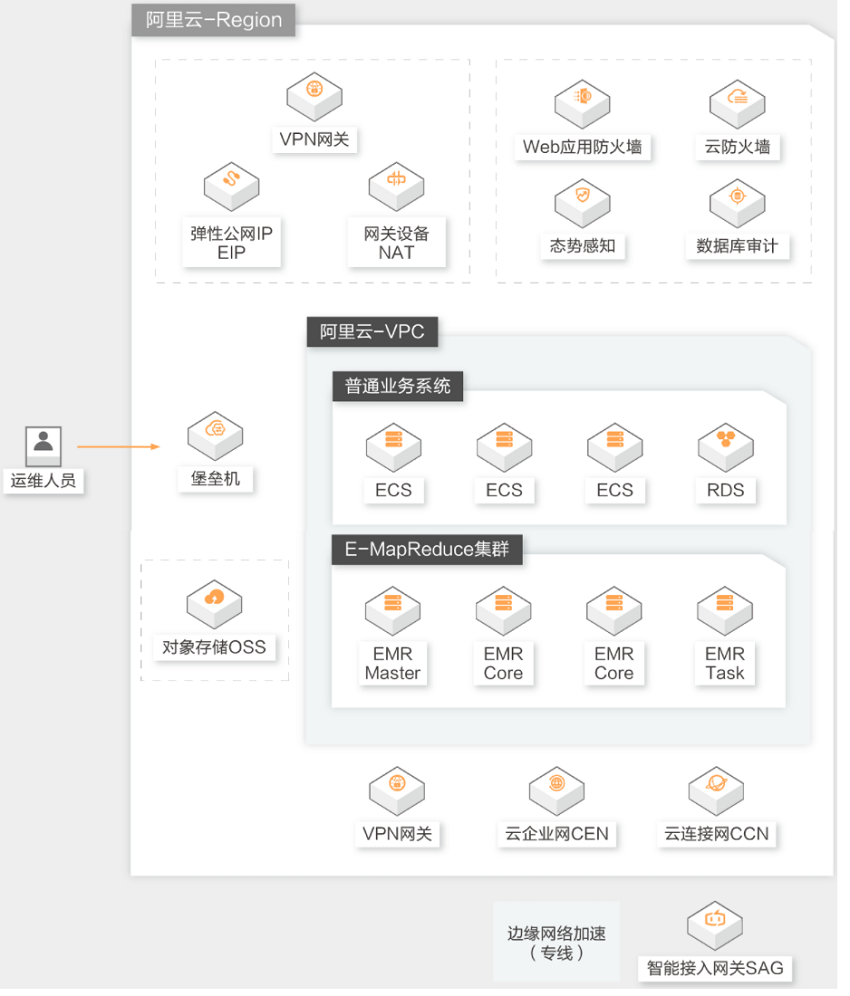Select the 数据库审计 icon

[x=738, y=203]
